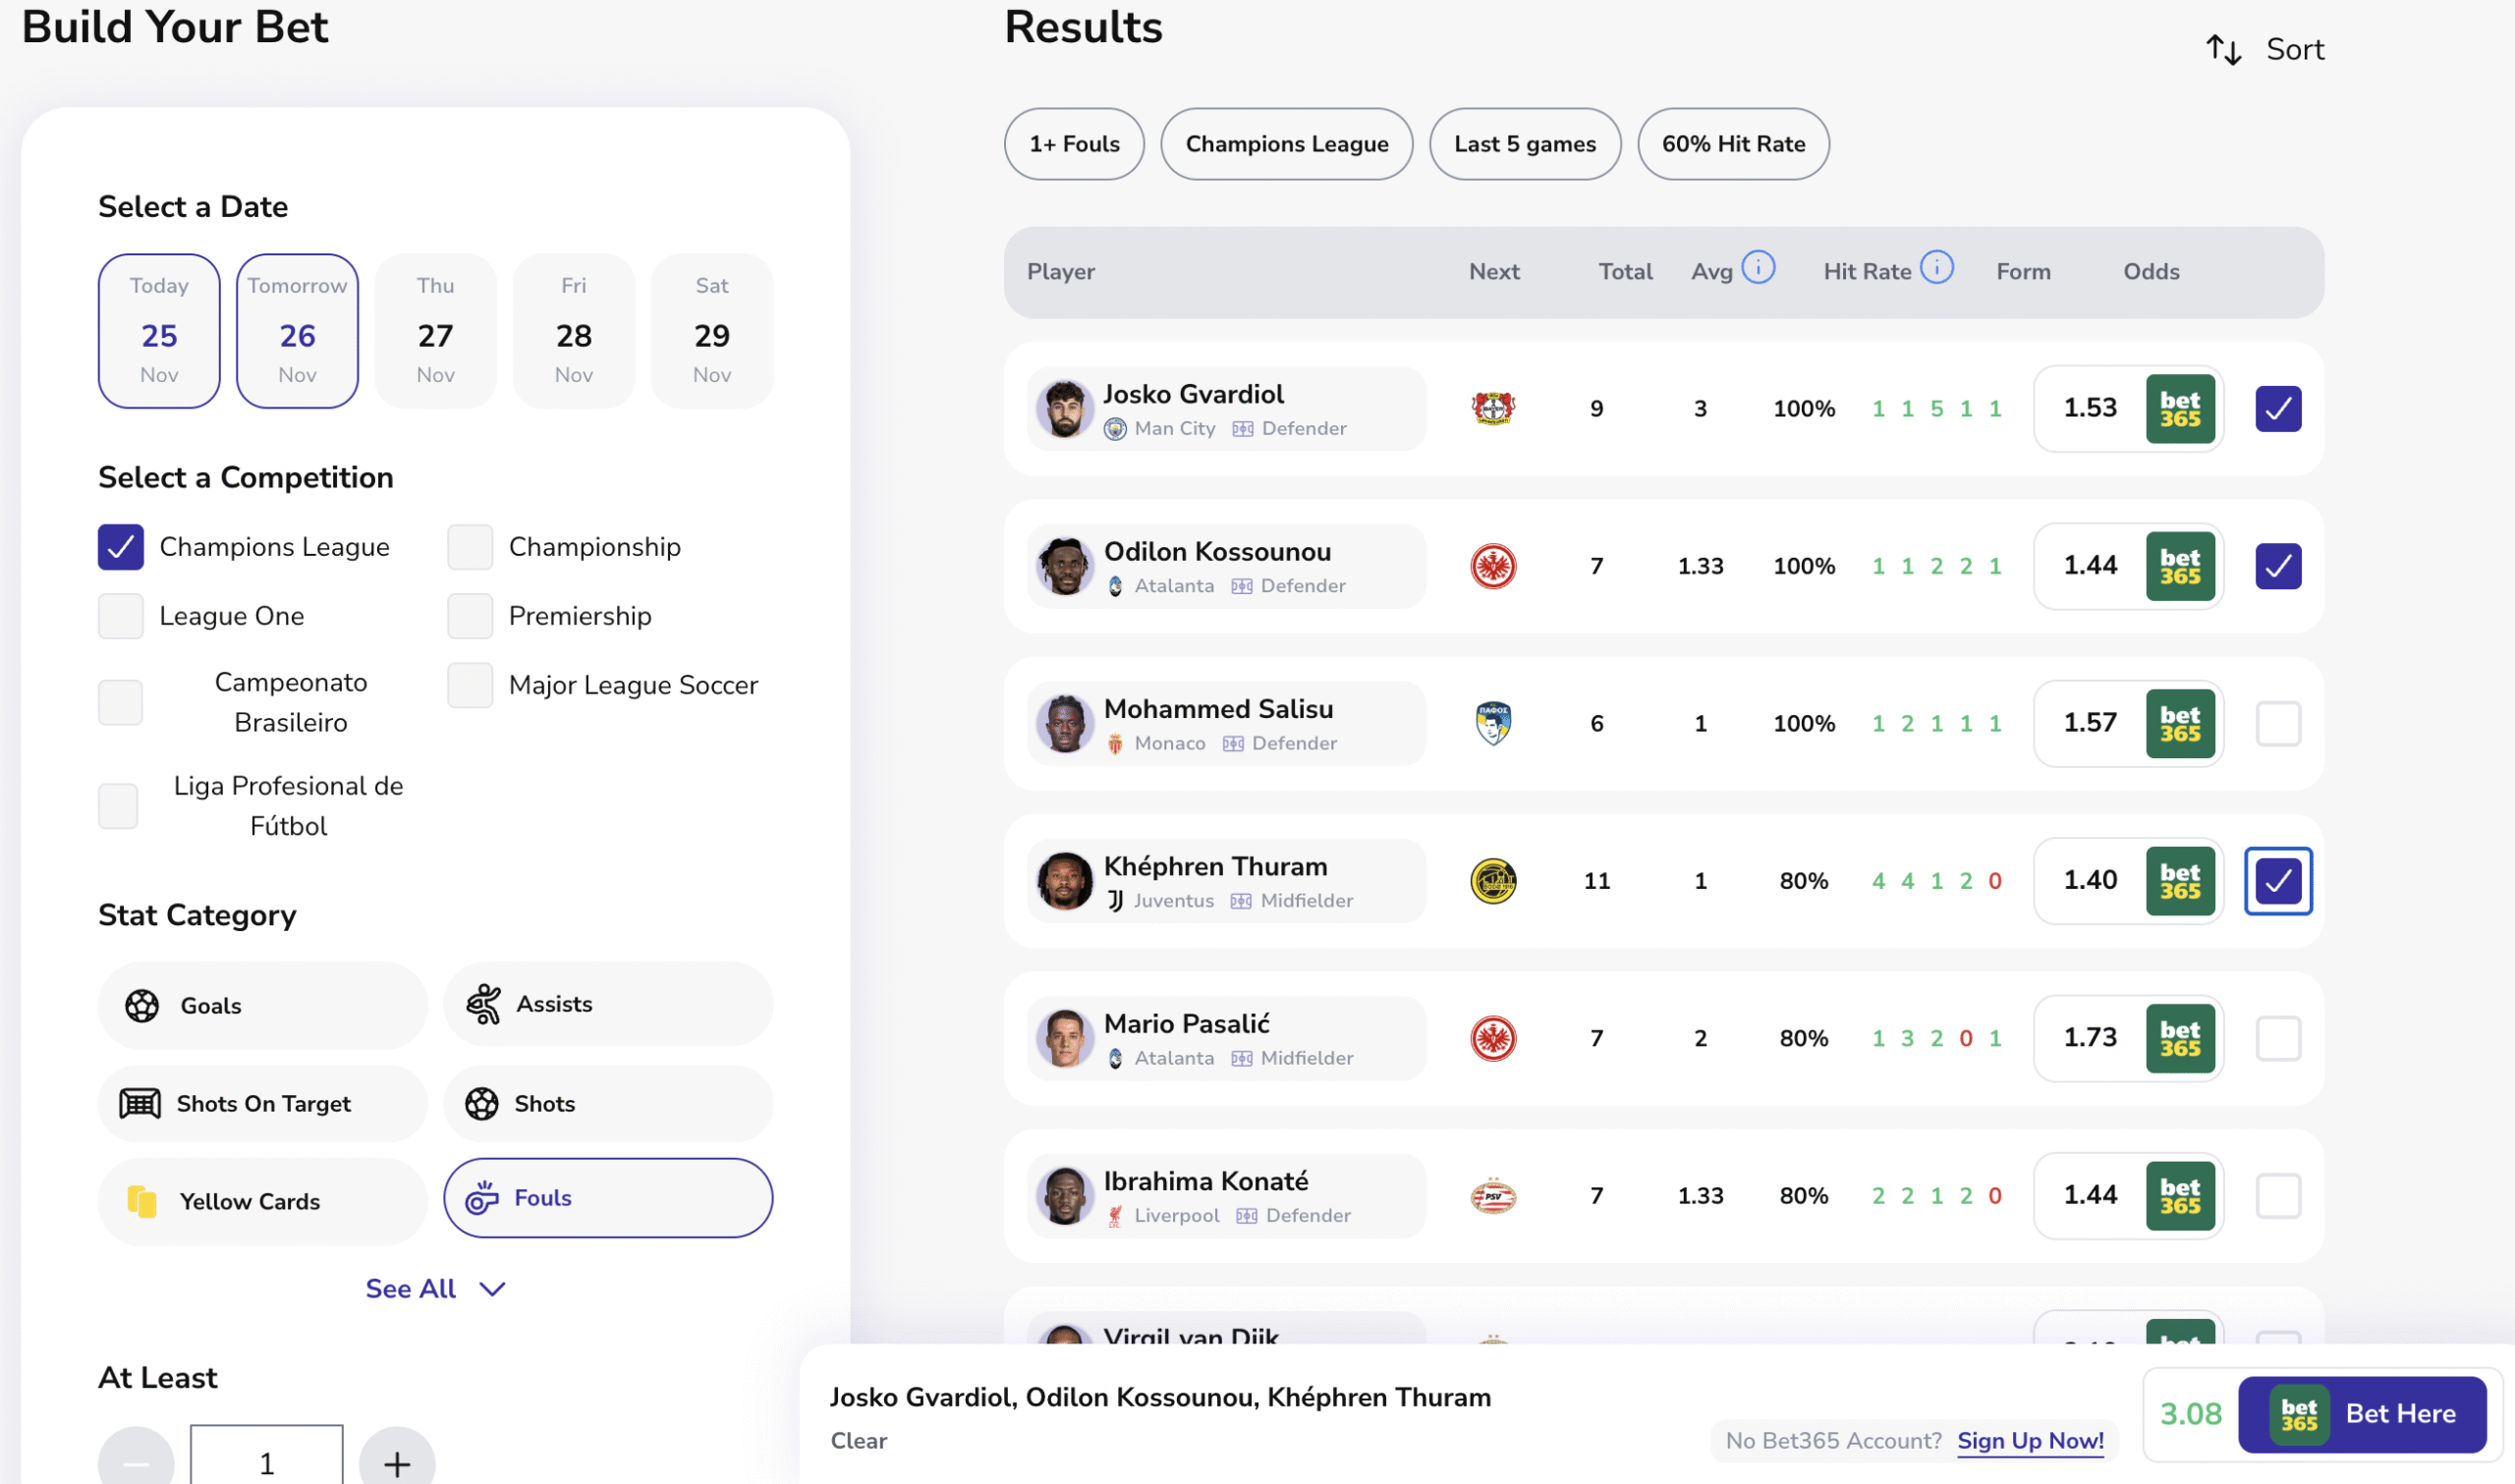Tick the Mohammed Salisu selection checkbox
The image size is (2515, 1484).
coord(2278,723)
